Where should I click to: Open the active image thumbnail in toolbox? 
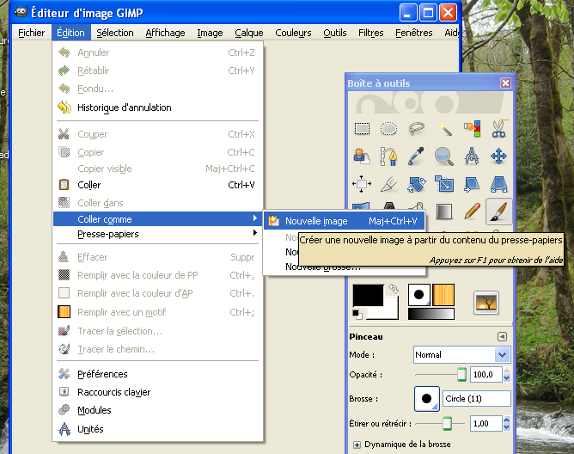(x=485, y=303)
